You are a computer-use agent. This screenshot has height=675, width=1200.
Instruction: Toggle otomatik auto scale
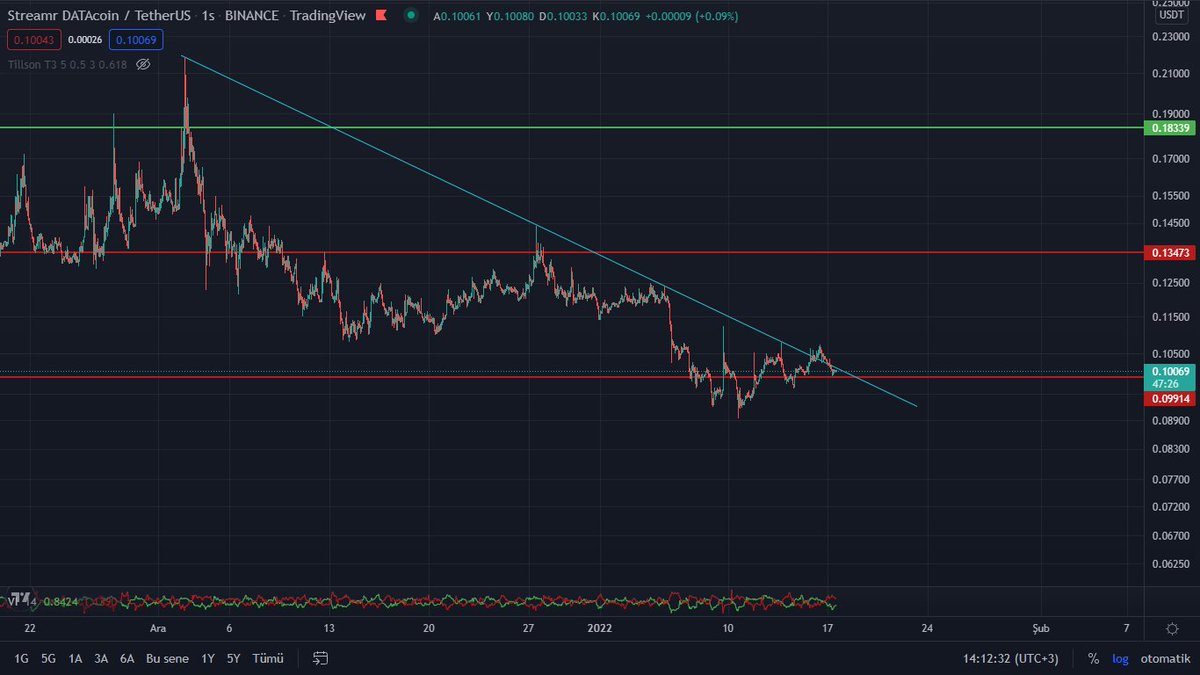[1165, 659]
